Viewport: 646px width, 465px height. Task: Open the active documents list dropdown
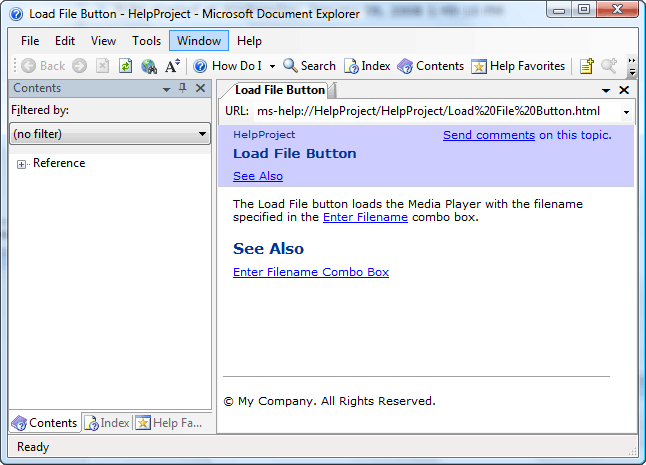click(x=606, y=90)
